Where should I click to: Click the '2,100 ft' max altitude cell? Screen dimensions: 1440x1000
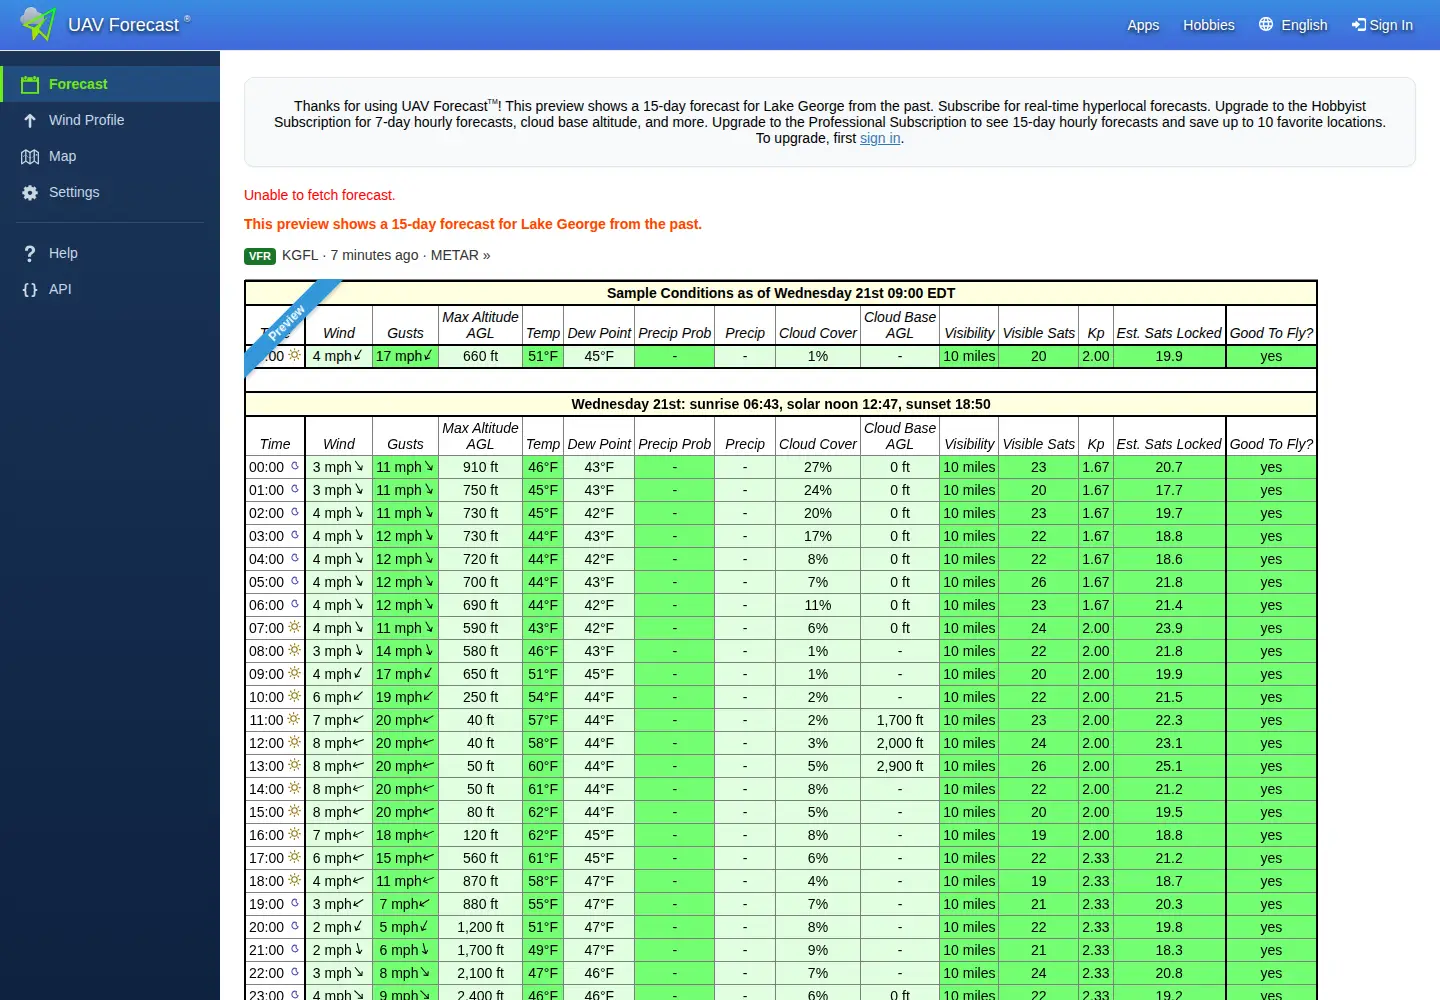coord(480,973)
